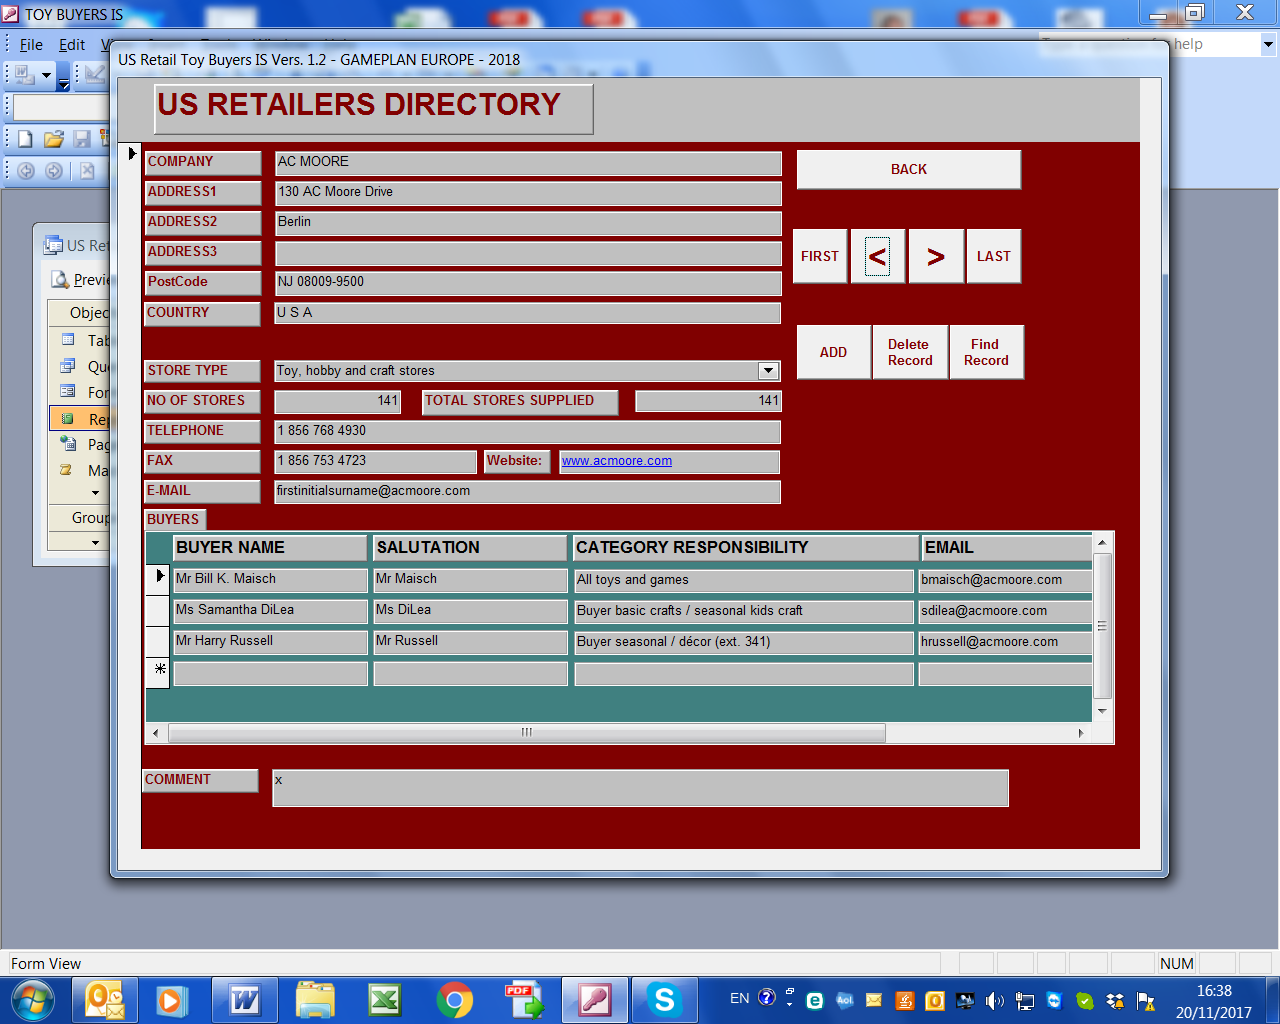
Task: Click in the COMPANY field AC MOORE
Action: pyautogui.click(x=528, y=162)
